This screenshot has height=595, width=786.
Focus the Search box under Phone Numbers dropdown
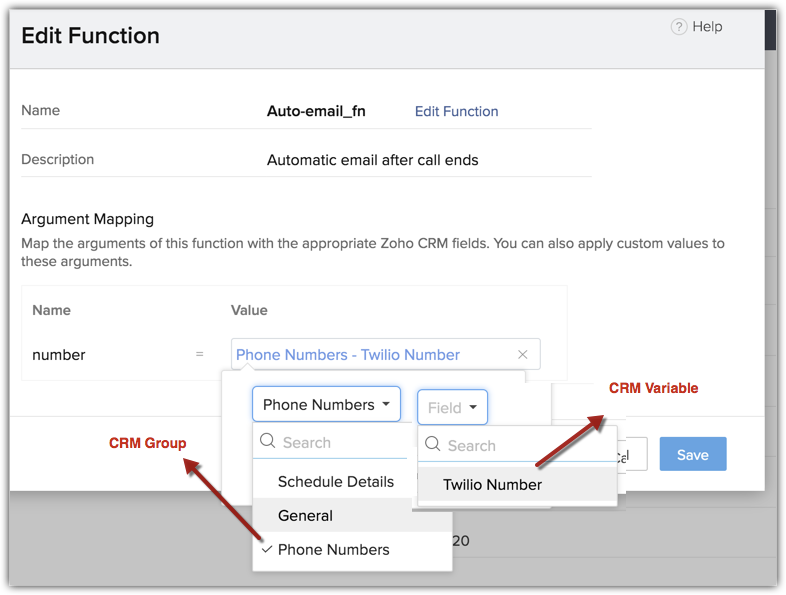340,442
